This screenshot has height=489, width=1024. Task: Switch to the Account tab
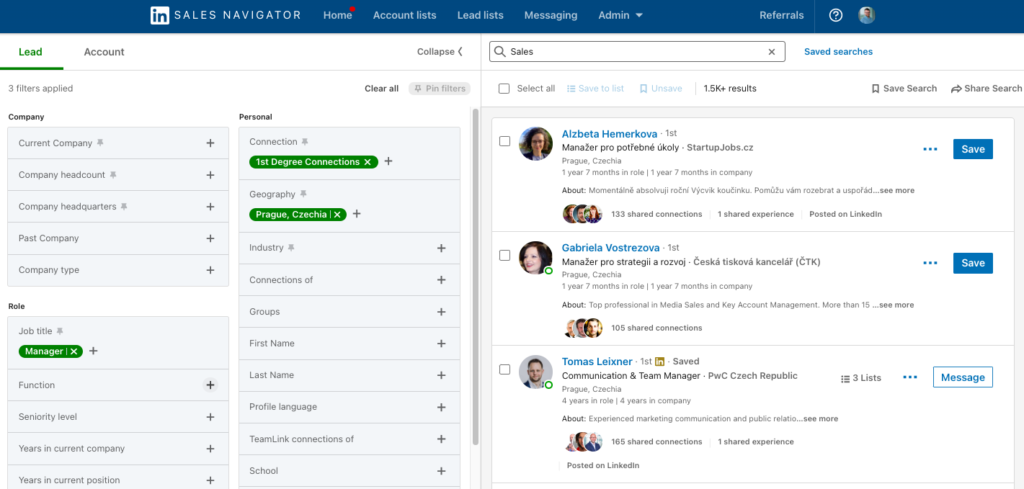click(x=104, y=52)
